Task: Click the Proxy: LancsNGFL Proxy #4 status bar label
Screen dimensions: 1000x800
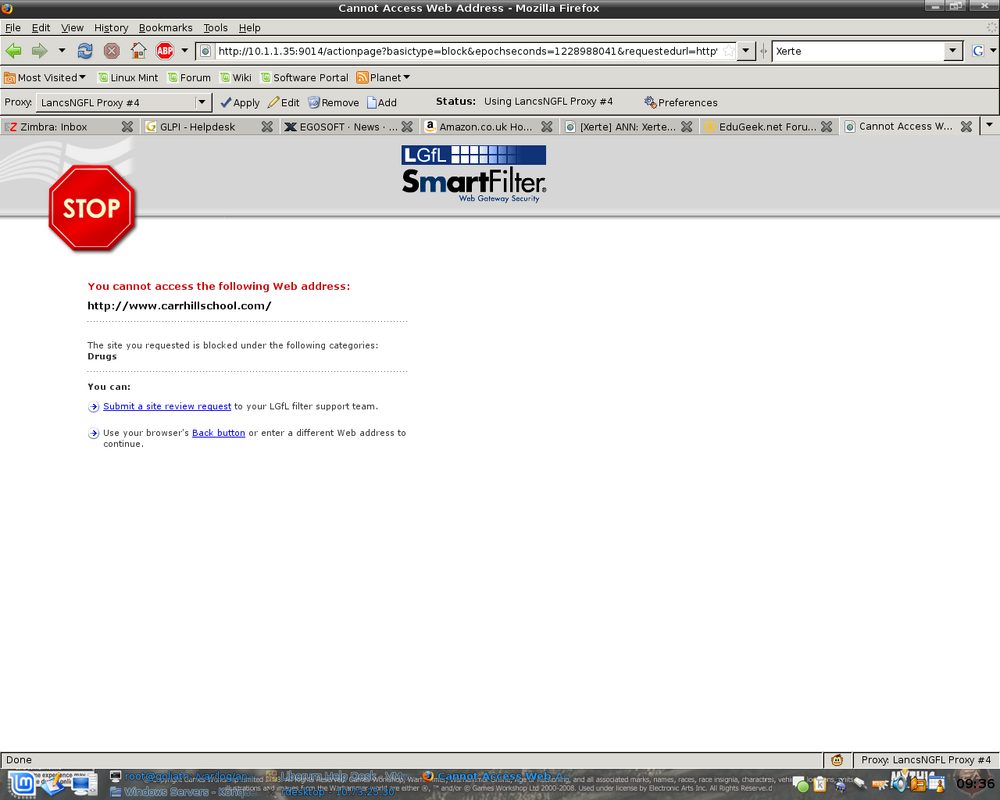Action: pyautogui.click(x=925, y=760)
